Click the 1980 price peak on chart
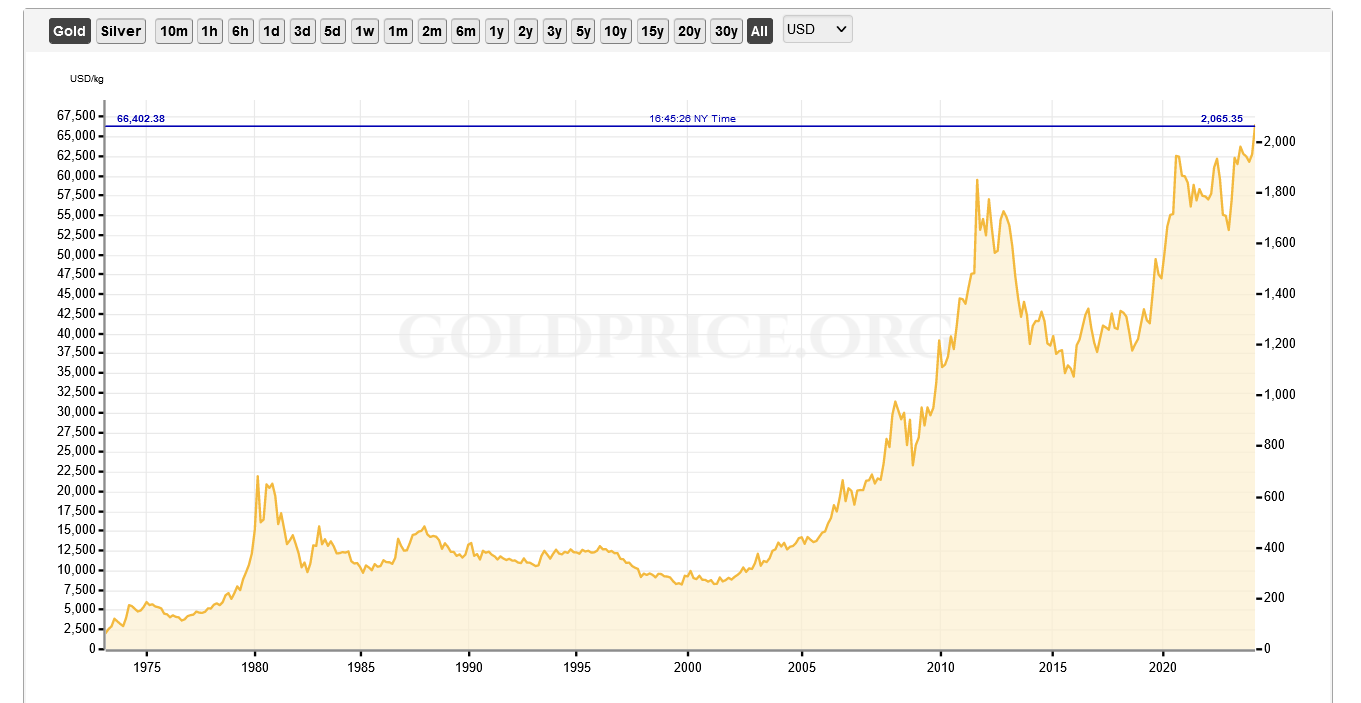 coord(258,477)
